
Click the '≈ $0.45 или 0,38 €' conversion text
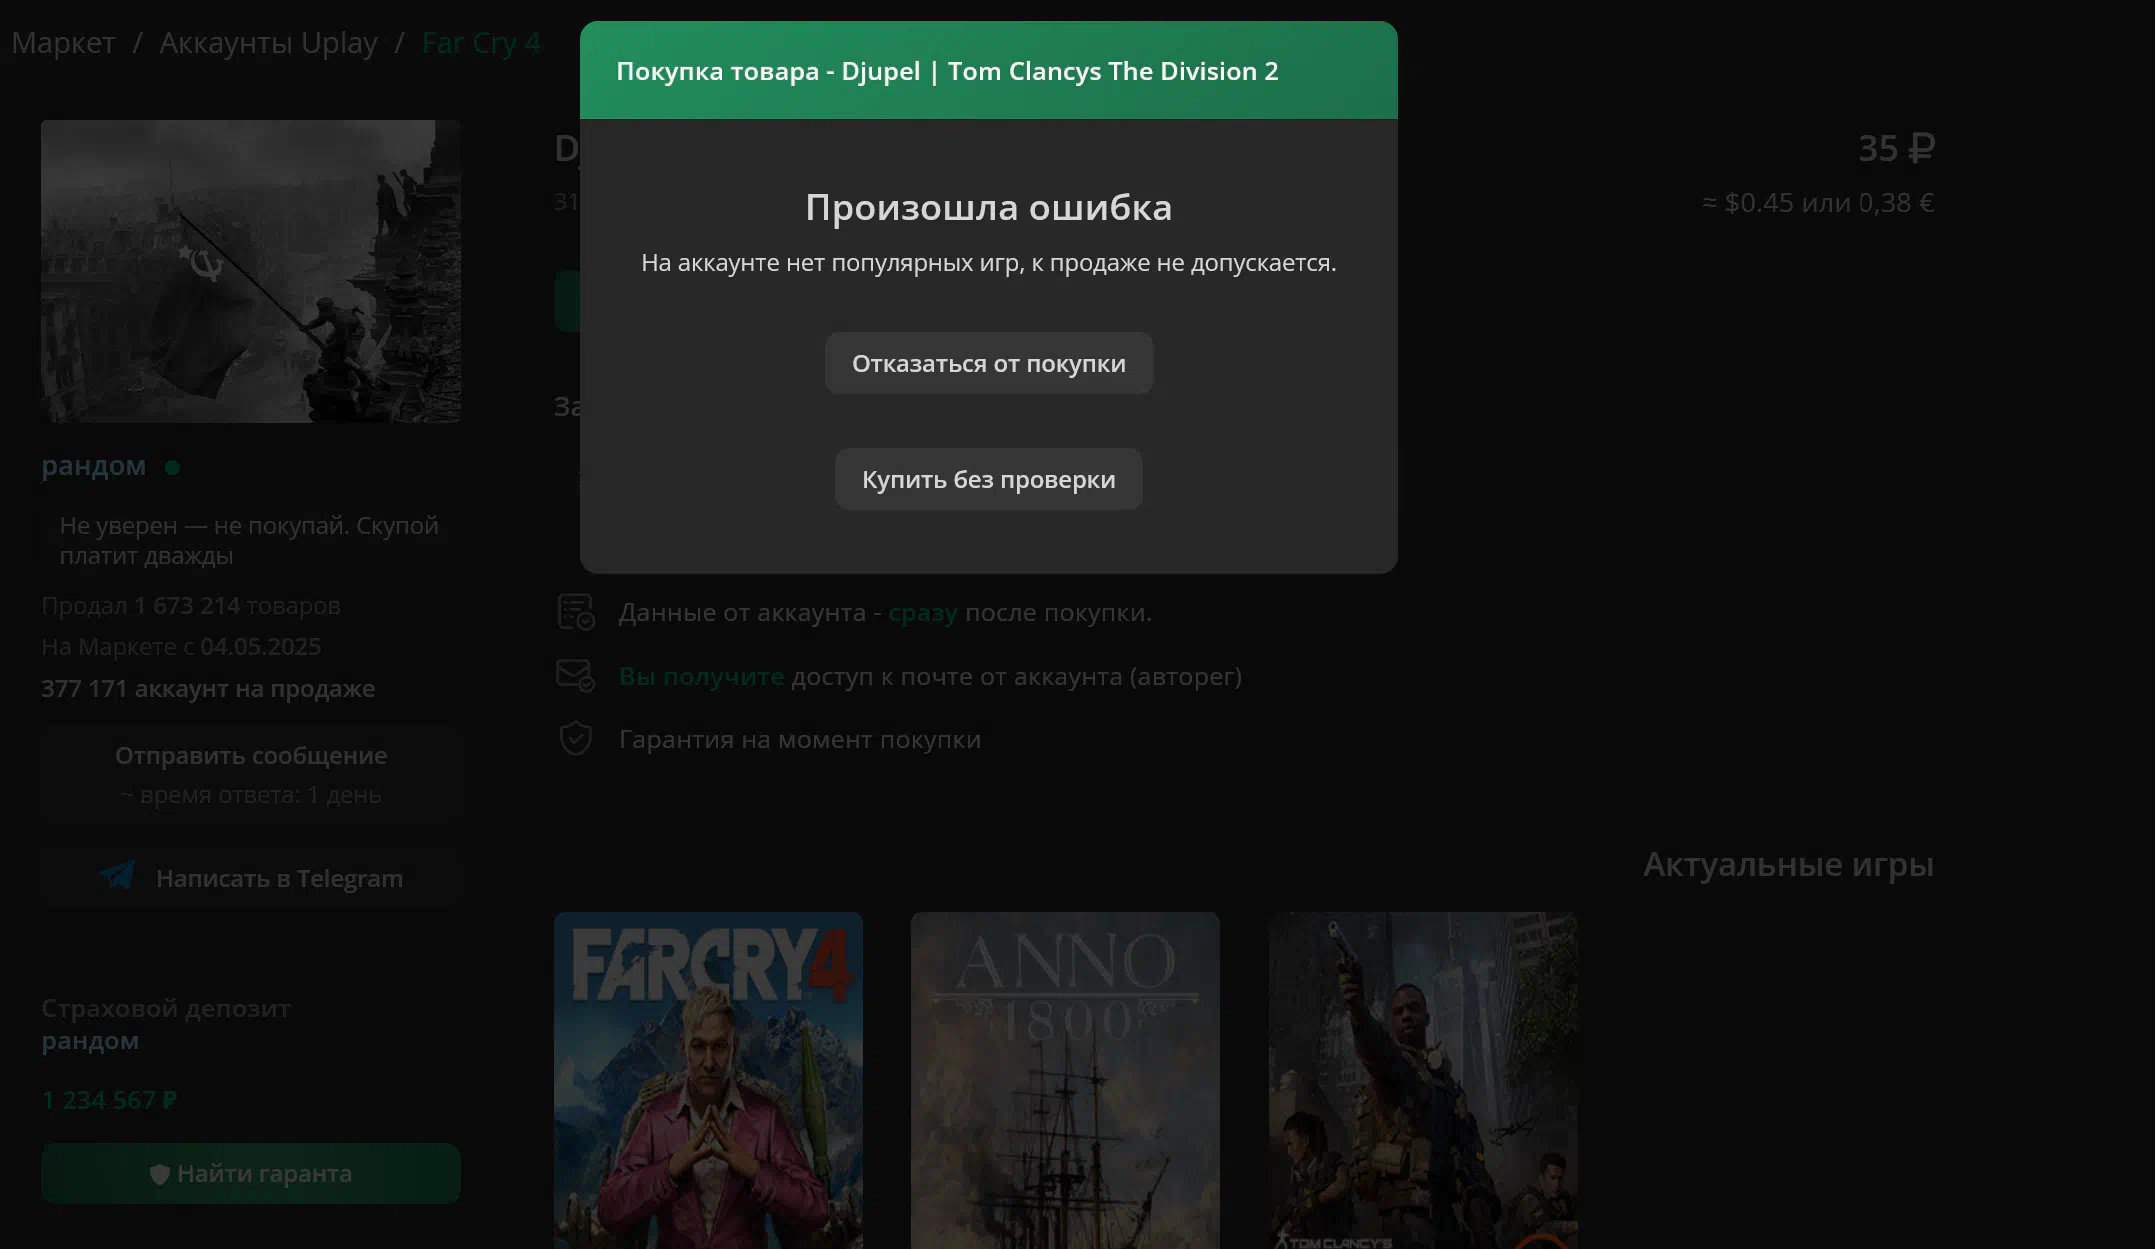click(x=1818, y=203)
